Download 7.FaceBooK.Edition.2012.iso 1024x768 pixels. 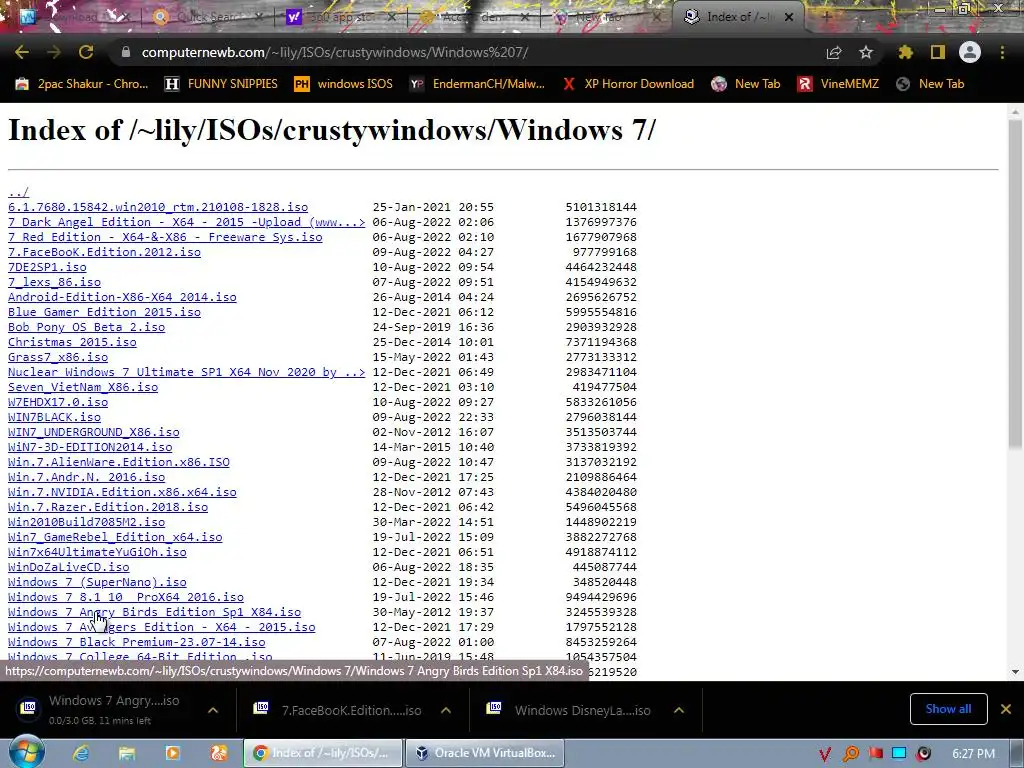(x=104, y=252)
